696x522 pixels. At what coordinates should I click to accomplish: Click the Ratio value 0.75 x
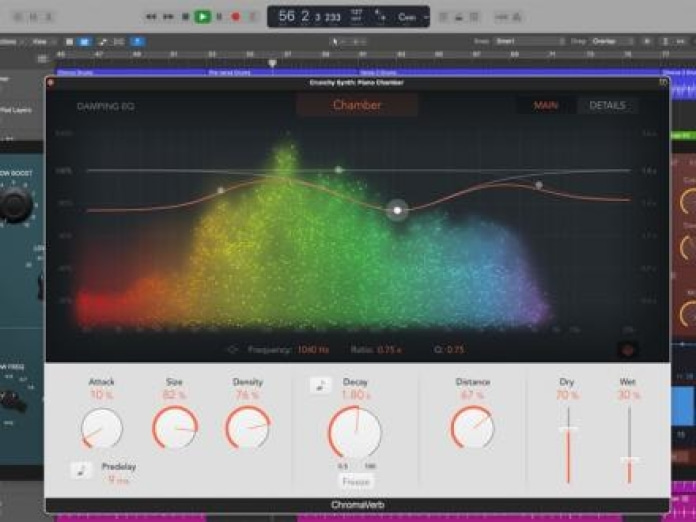[389, 350]
